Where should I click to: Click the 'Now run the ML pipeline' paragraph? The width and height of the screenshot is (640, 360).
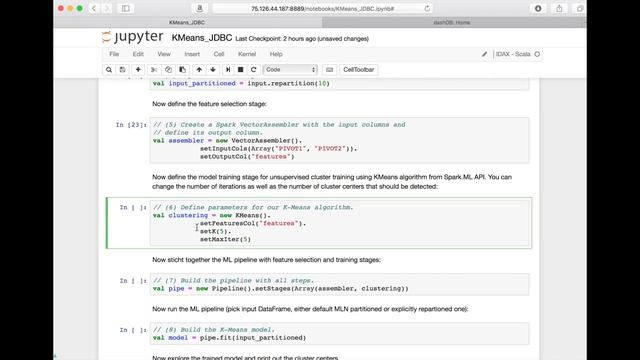pyautogui.click(x=310, y=309)
